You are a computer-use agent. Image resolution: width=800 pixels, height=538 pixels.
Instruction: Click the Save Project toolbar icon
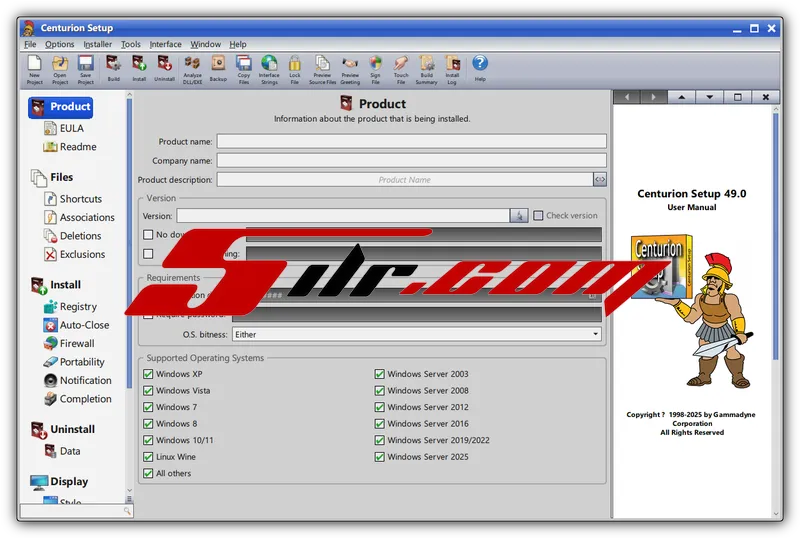point(85,69)
